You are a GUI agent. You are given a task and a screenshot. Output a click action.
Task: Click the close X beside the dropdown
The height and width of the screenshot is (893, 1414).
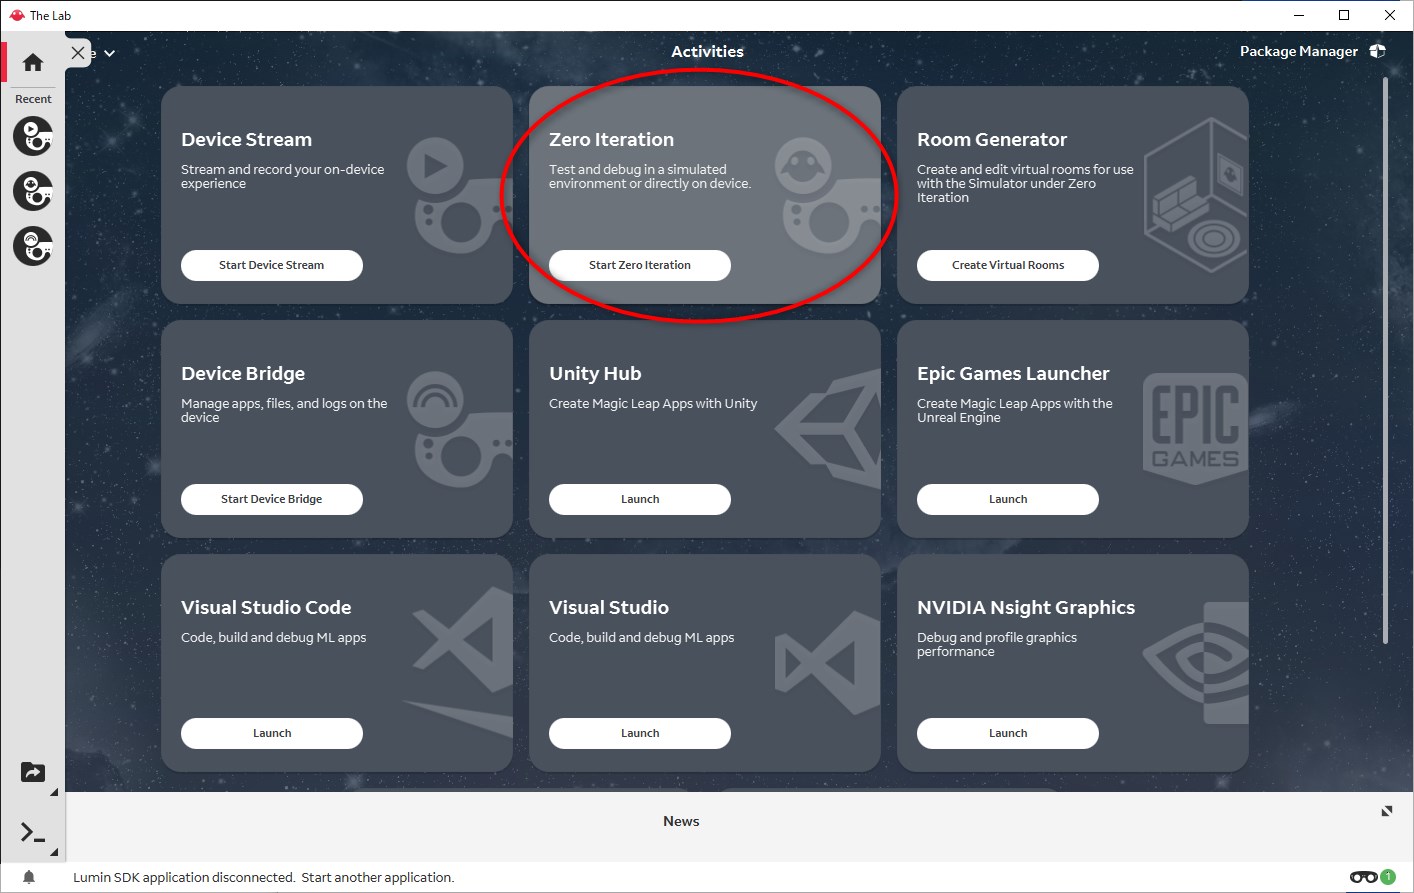coord(78,52)
